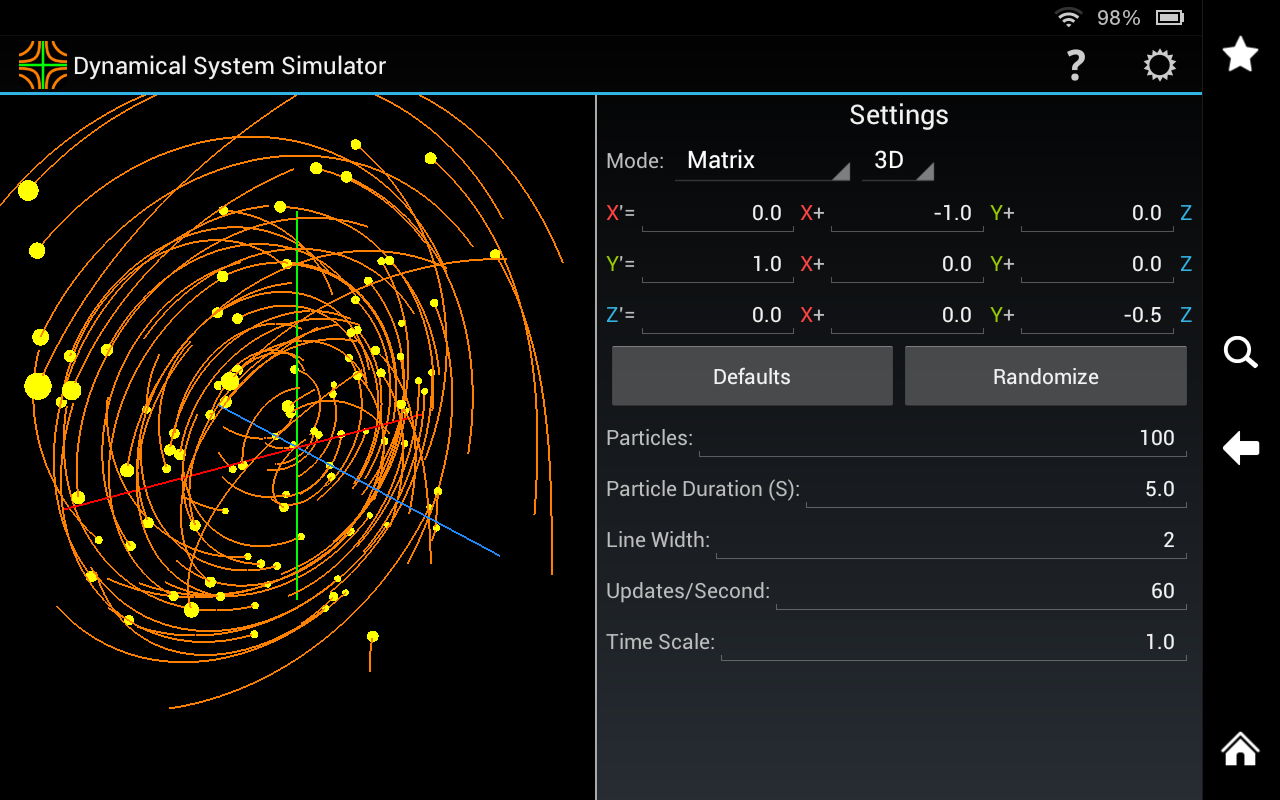Image resolution: width=1280 pixels, height=800 pixels.
Task: Expand the Mode selector options
Action: point(762,160)
